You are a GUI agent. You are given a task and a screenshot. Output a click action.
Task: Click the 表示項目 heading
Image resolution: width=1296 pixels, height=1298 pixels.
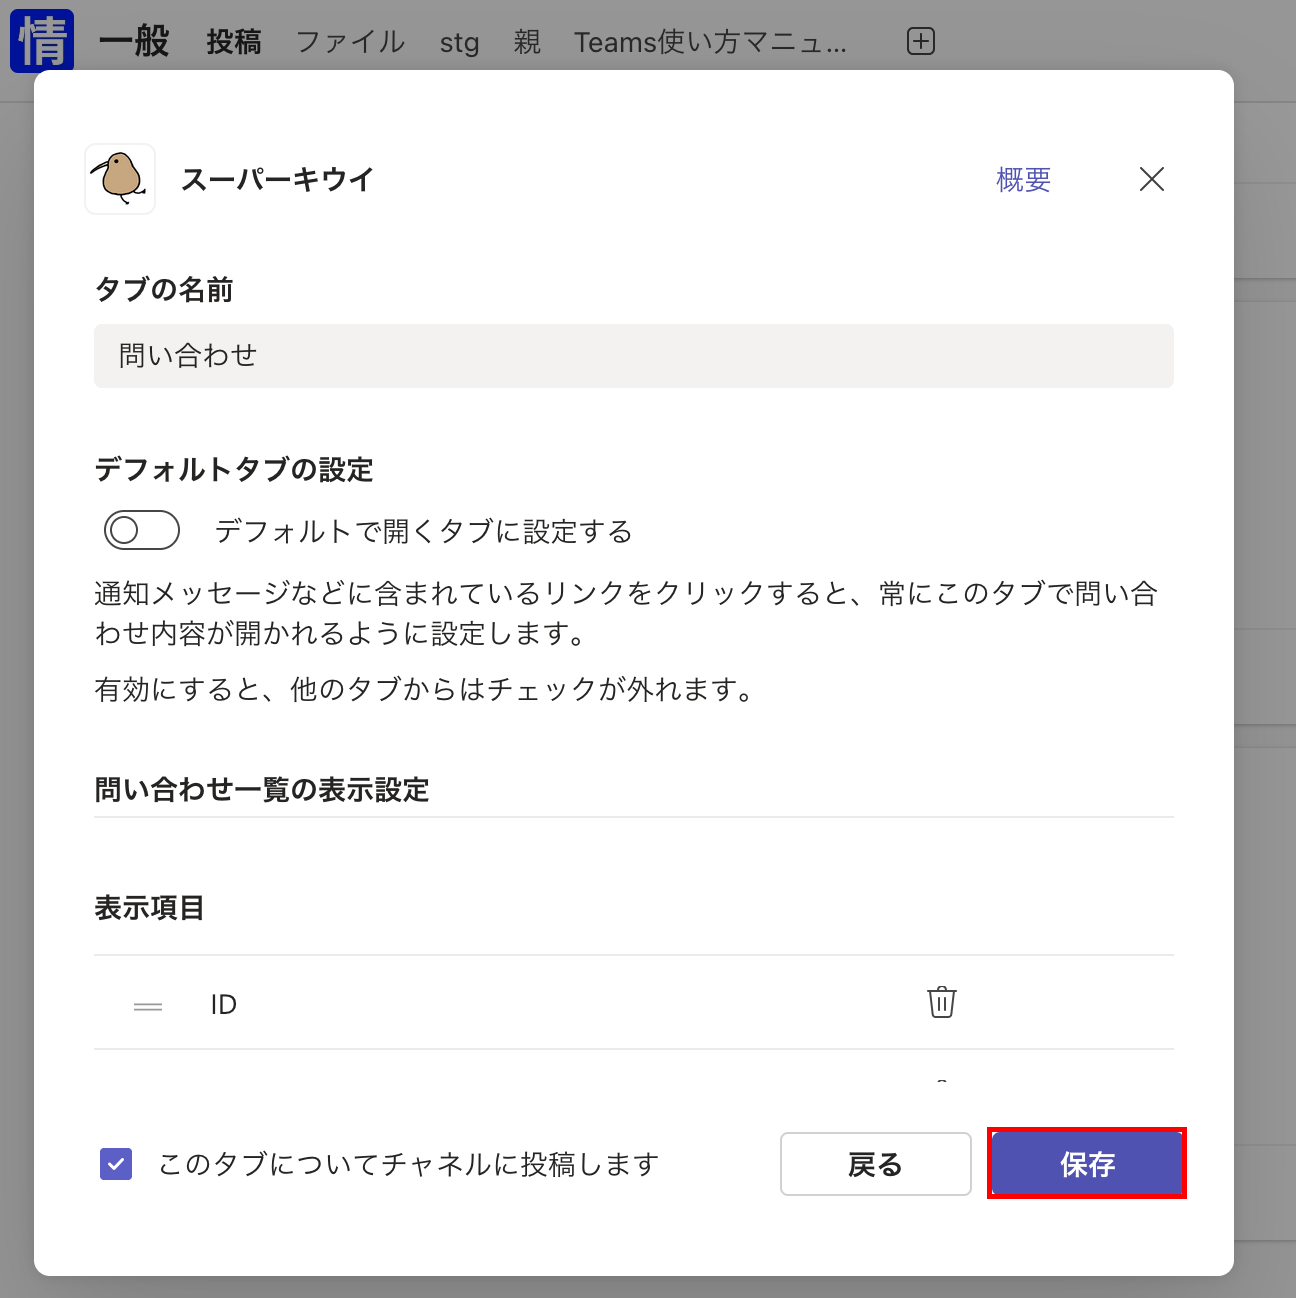tap(150, 908)
